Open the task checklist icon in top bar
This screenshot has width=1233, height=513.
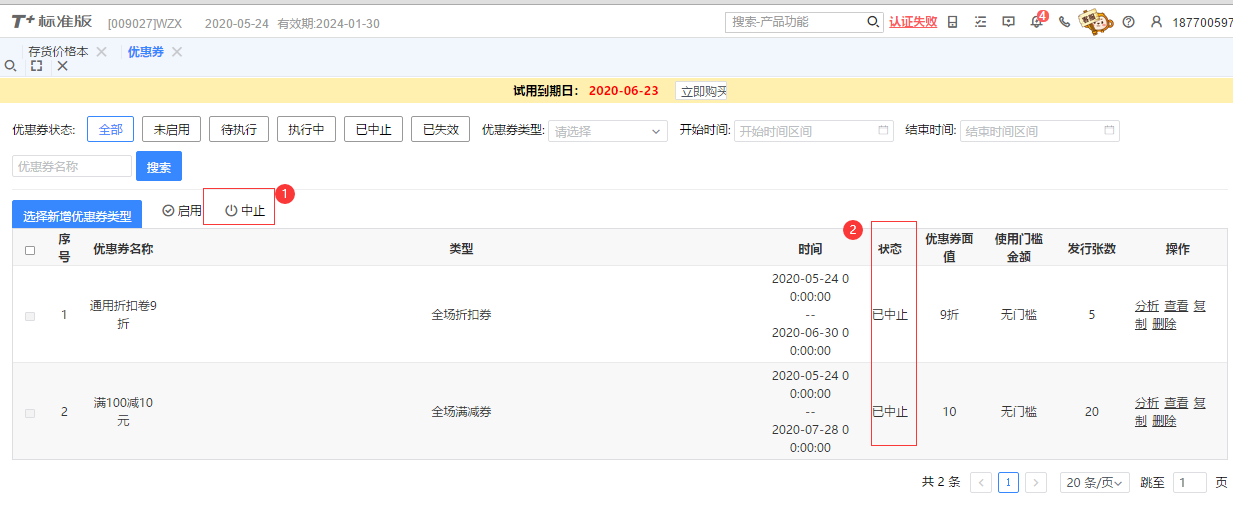pyautogui.click(x=980, y=21)
